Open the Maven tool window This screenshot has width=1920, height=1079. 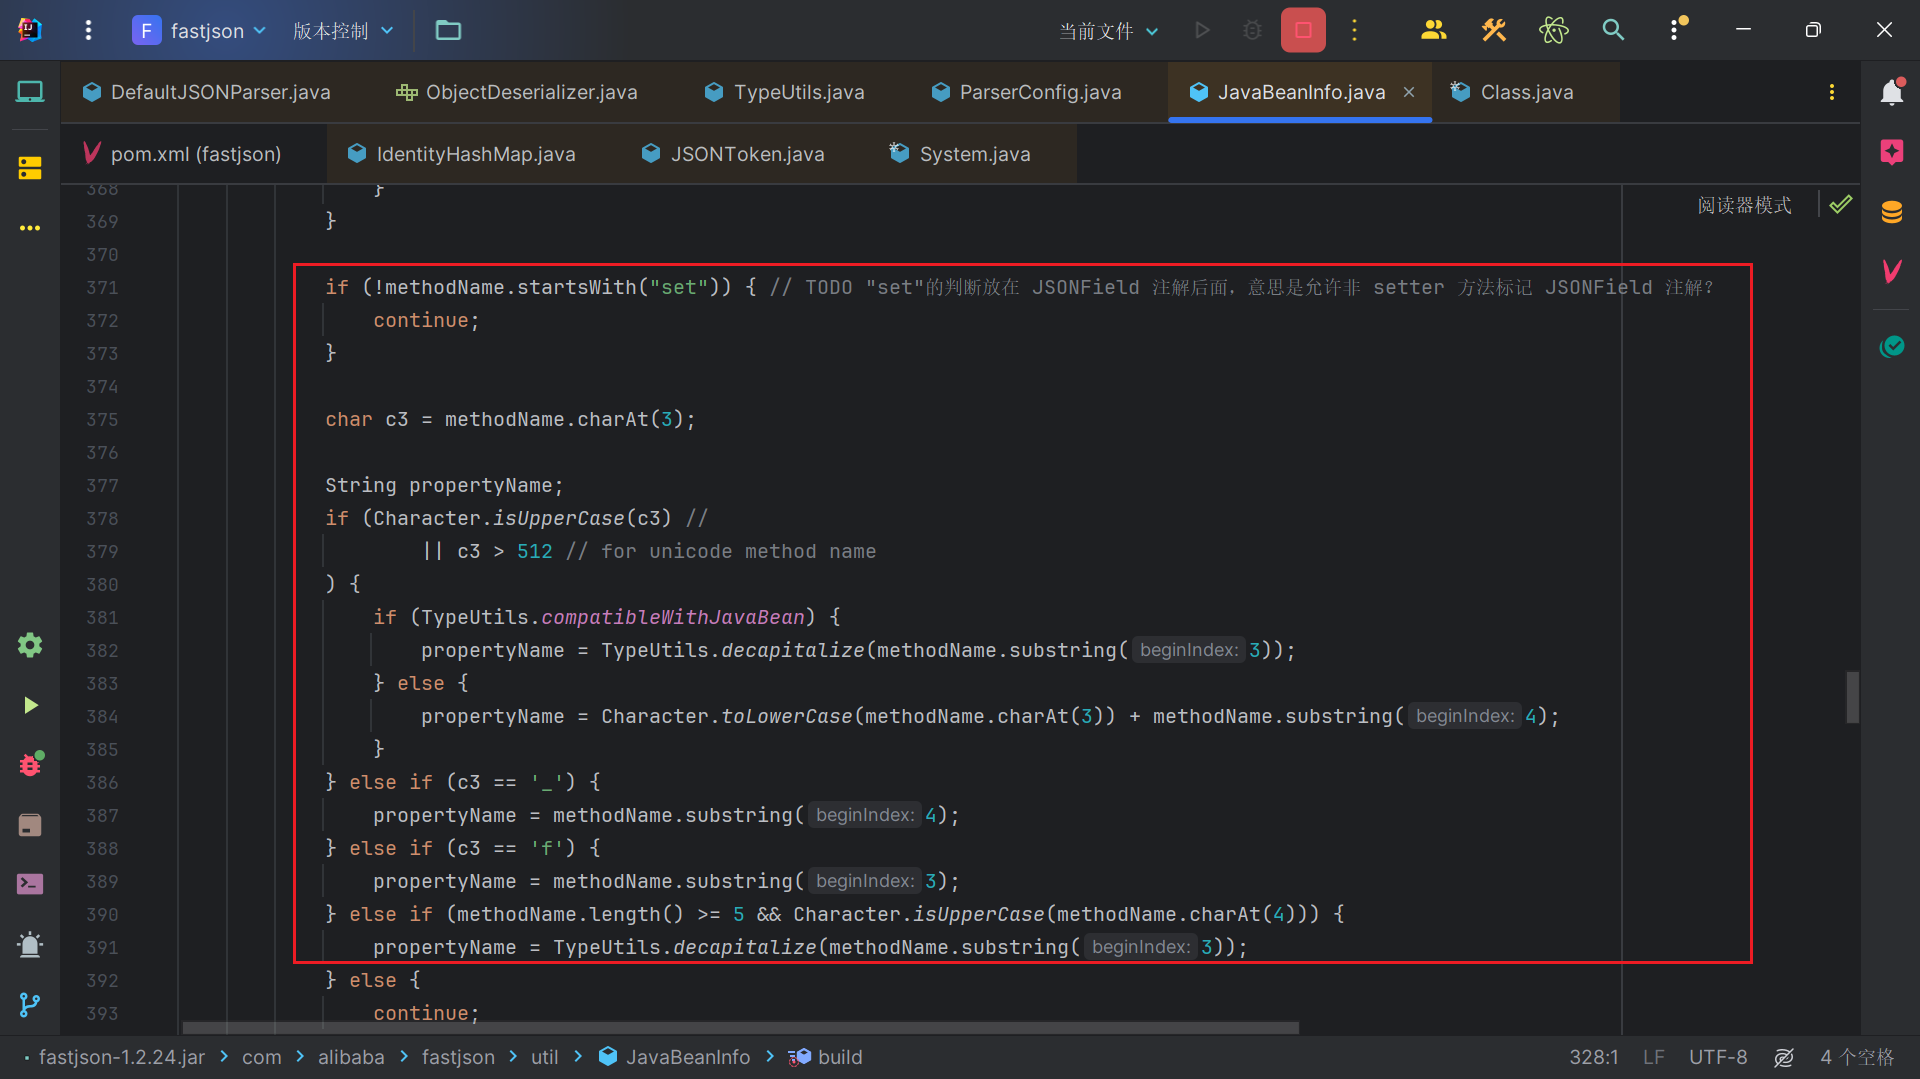1891,271
